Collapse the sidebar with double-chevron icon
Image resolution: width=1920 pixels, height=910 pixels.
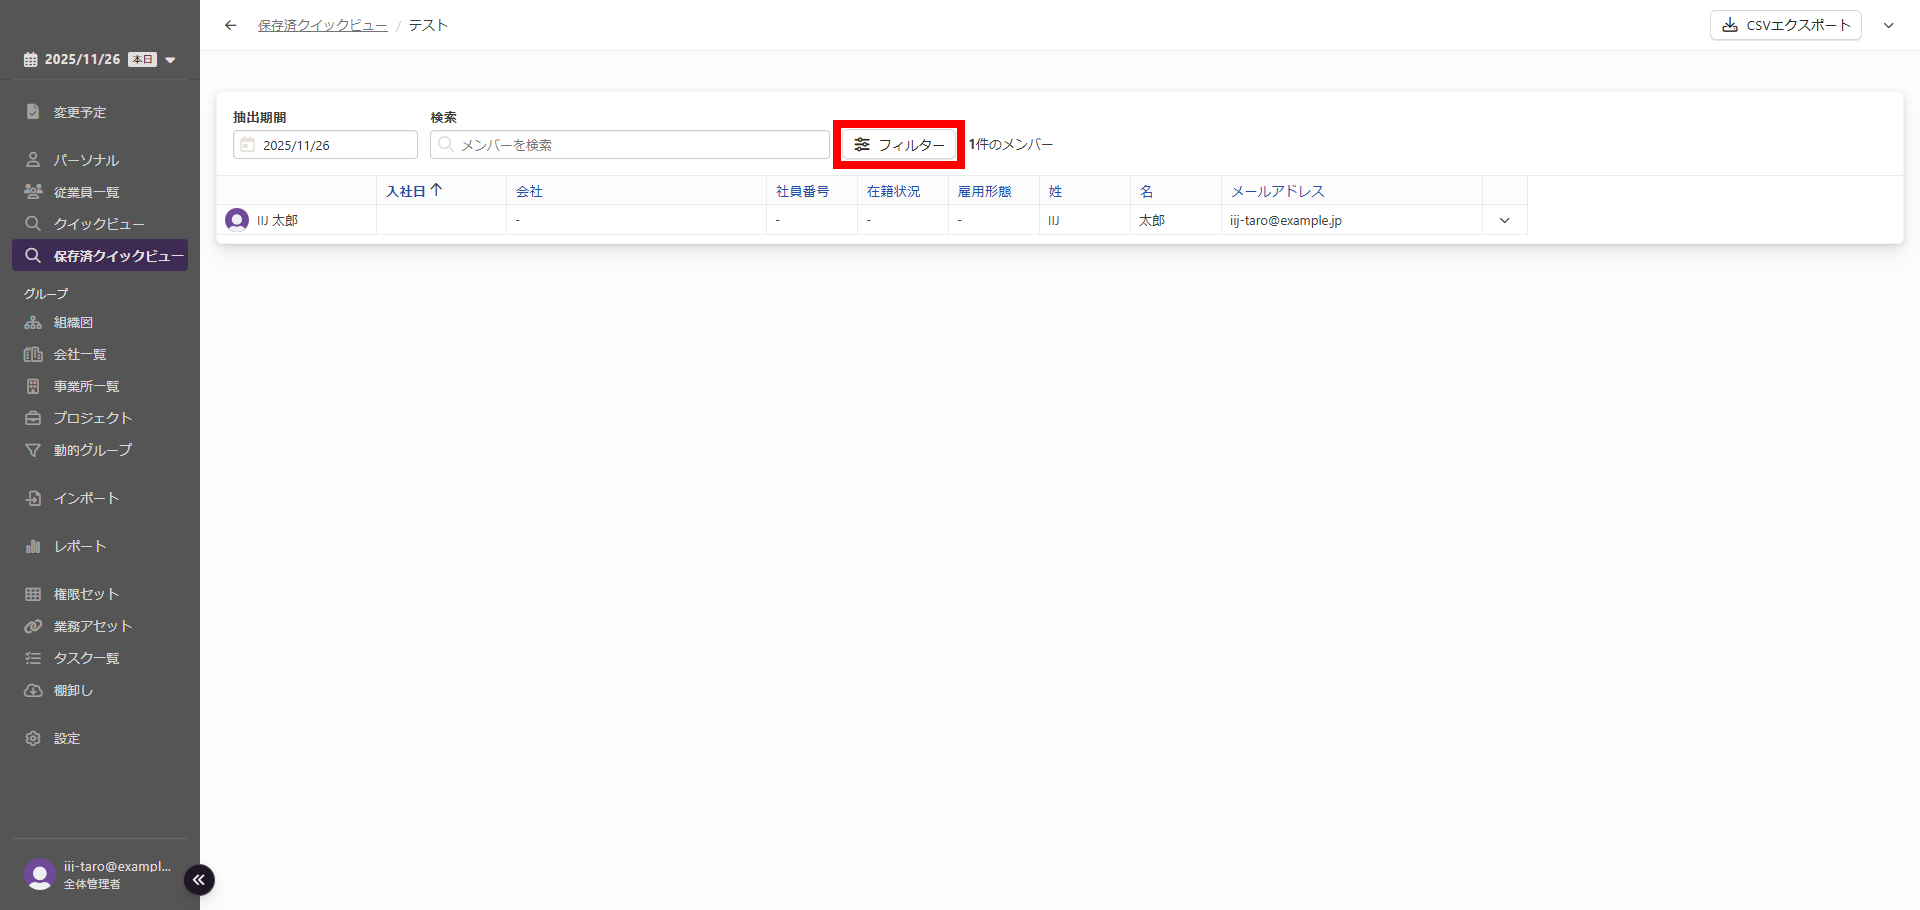click(x=199, y=879)
